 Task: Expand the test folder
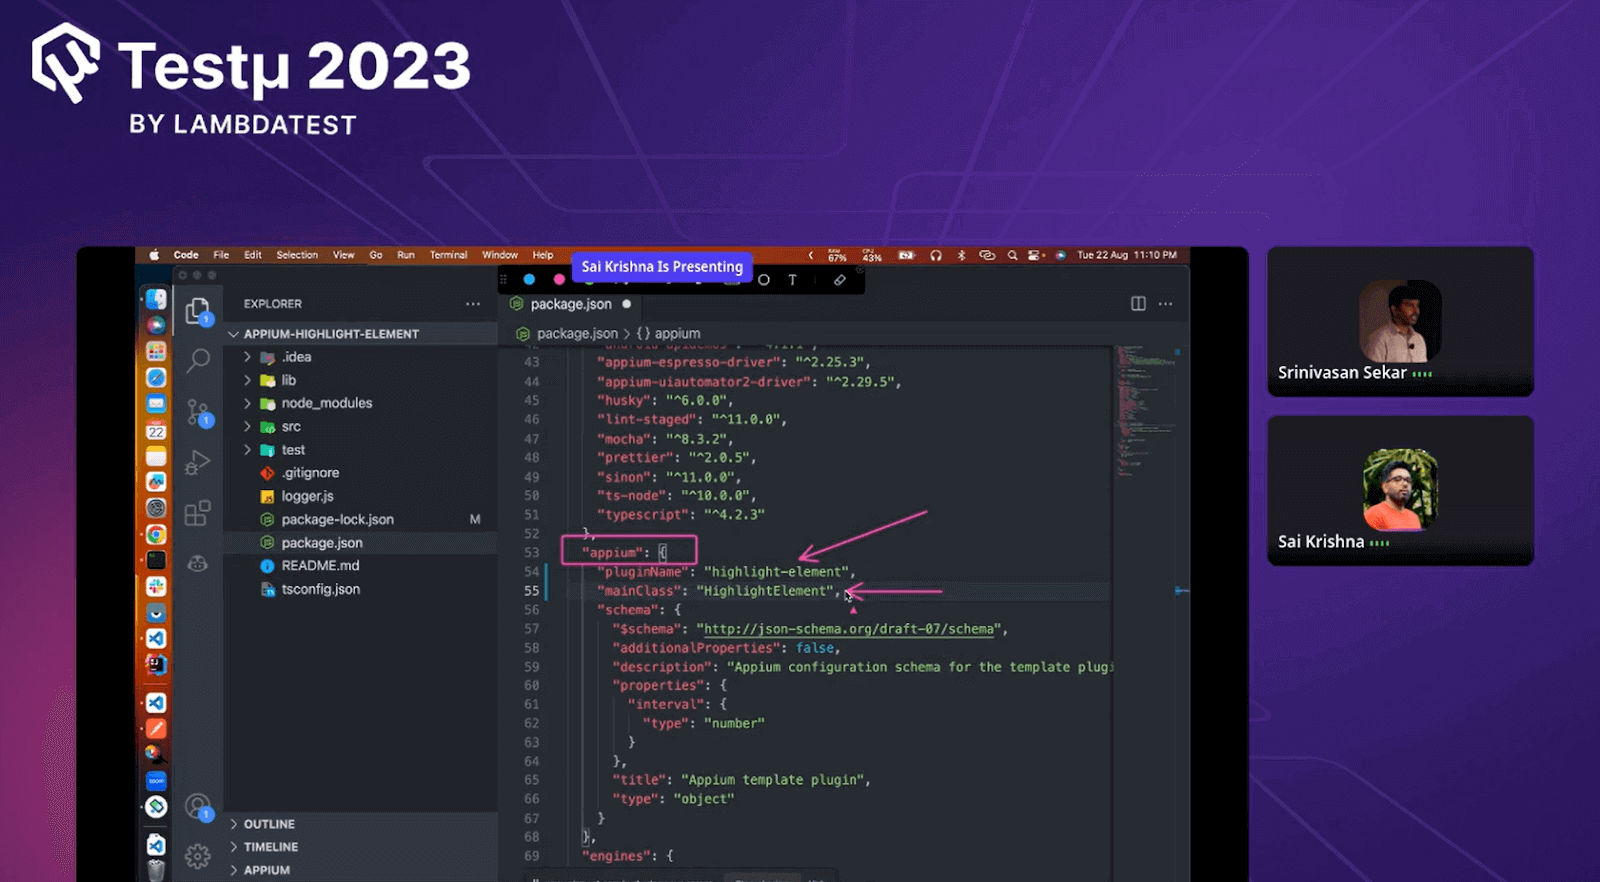(247, 450)
